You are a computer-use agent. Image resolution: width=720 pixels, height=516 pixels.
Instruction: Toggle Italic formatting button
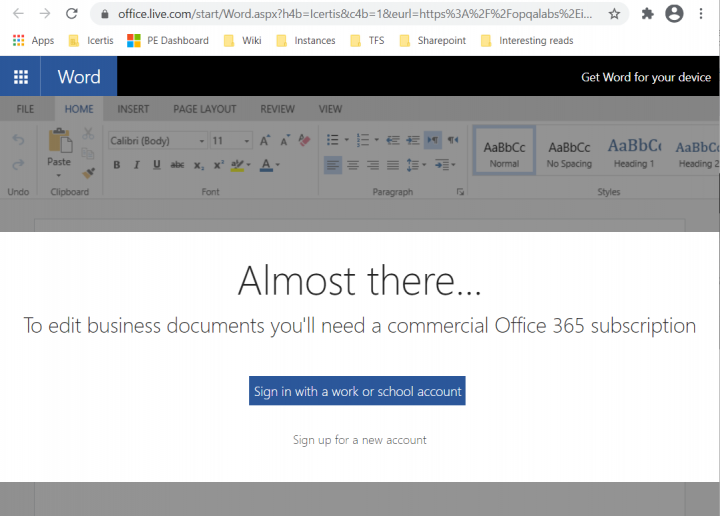point(136,165)
